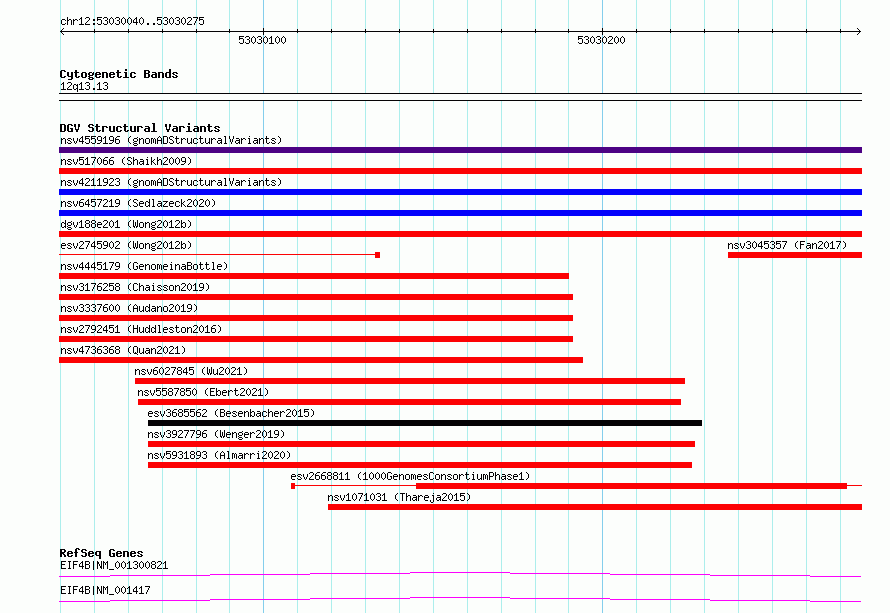Select the red bar under nsv3045357
The image size is (890, 613).
coord(795,255)
